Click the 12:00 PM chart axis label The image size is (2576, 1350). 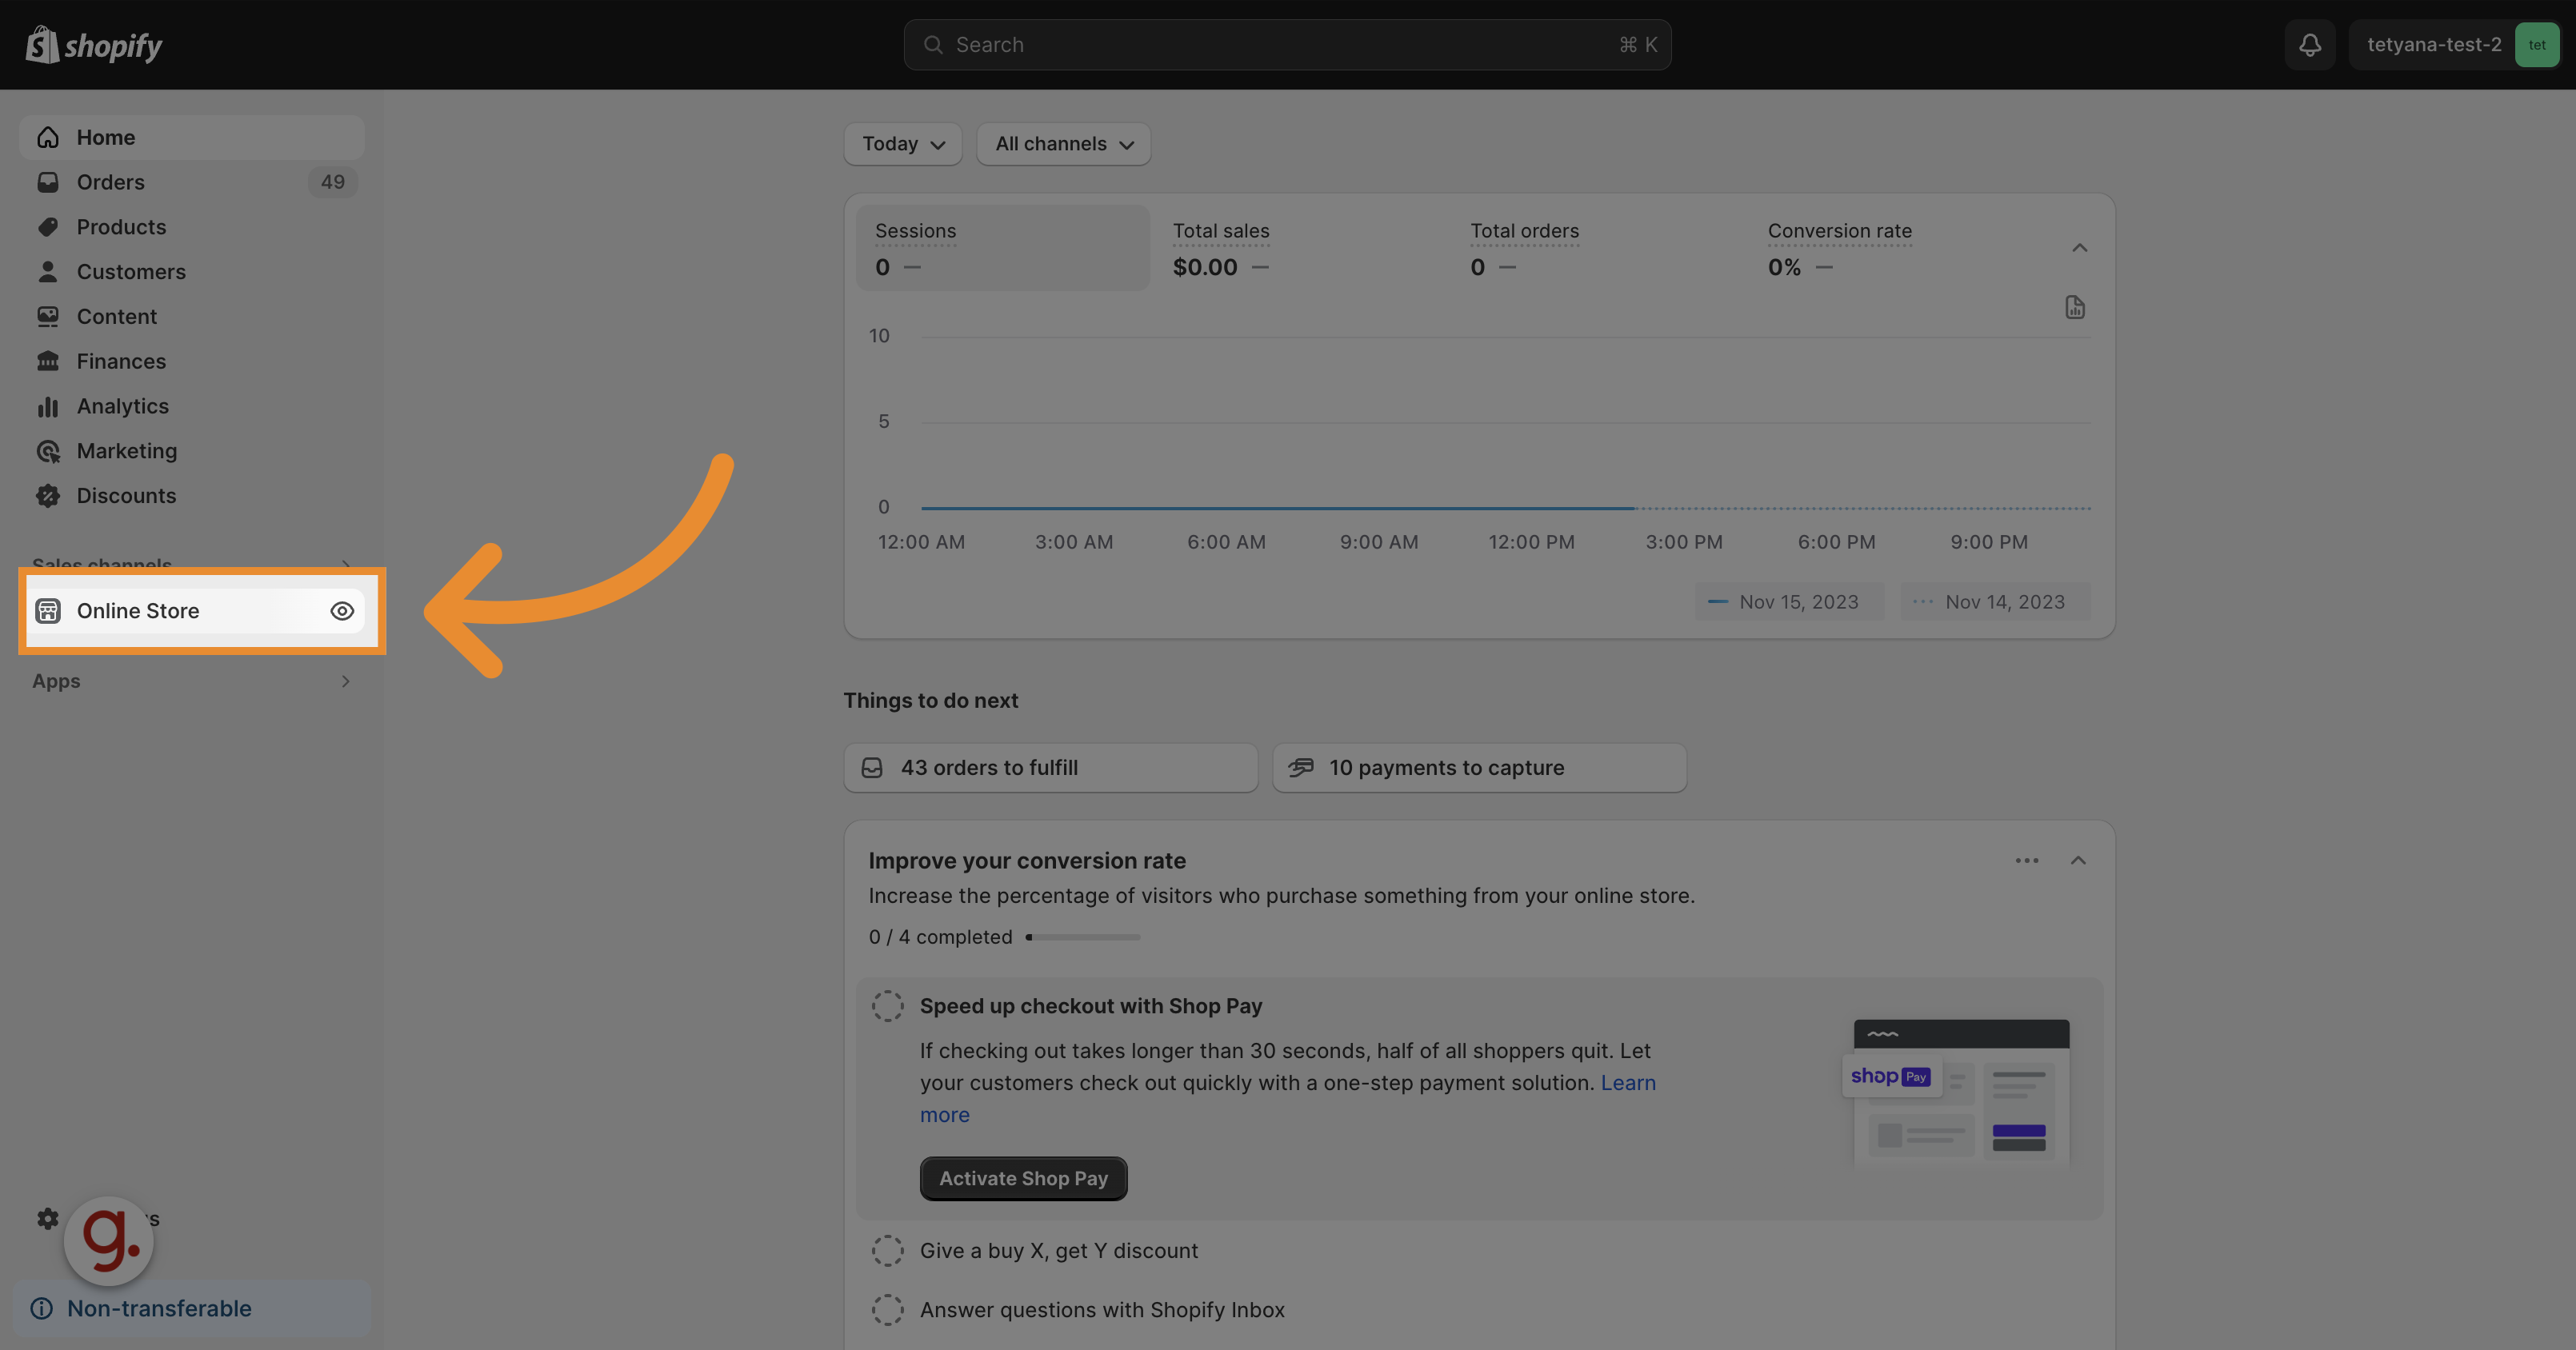[1531, 542]
